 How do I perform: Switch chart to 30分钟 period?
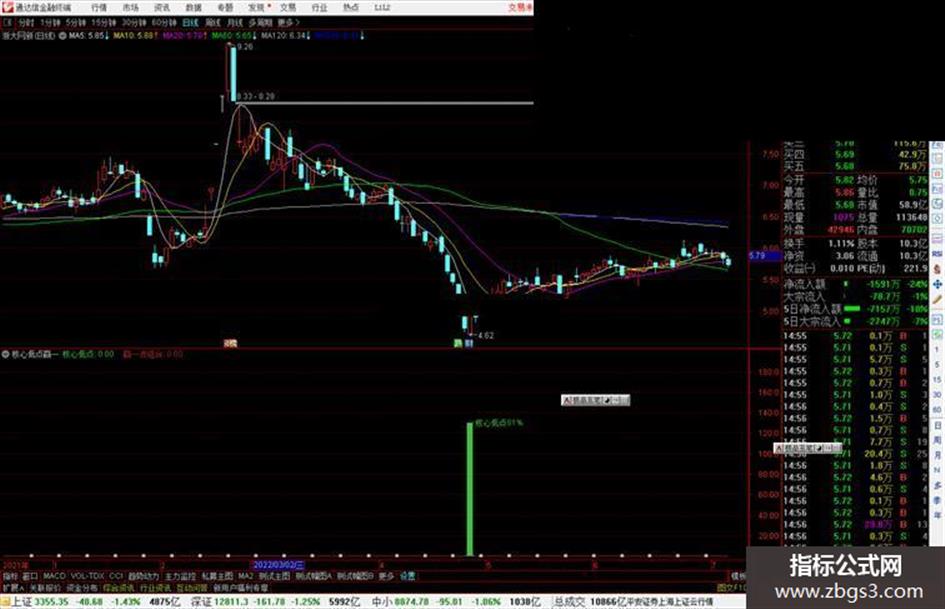(x=134, y=22)
